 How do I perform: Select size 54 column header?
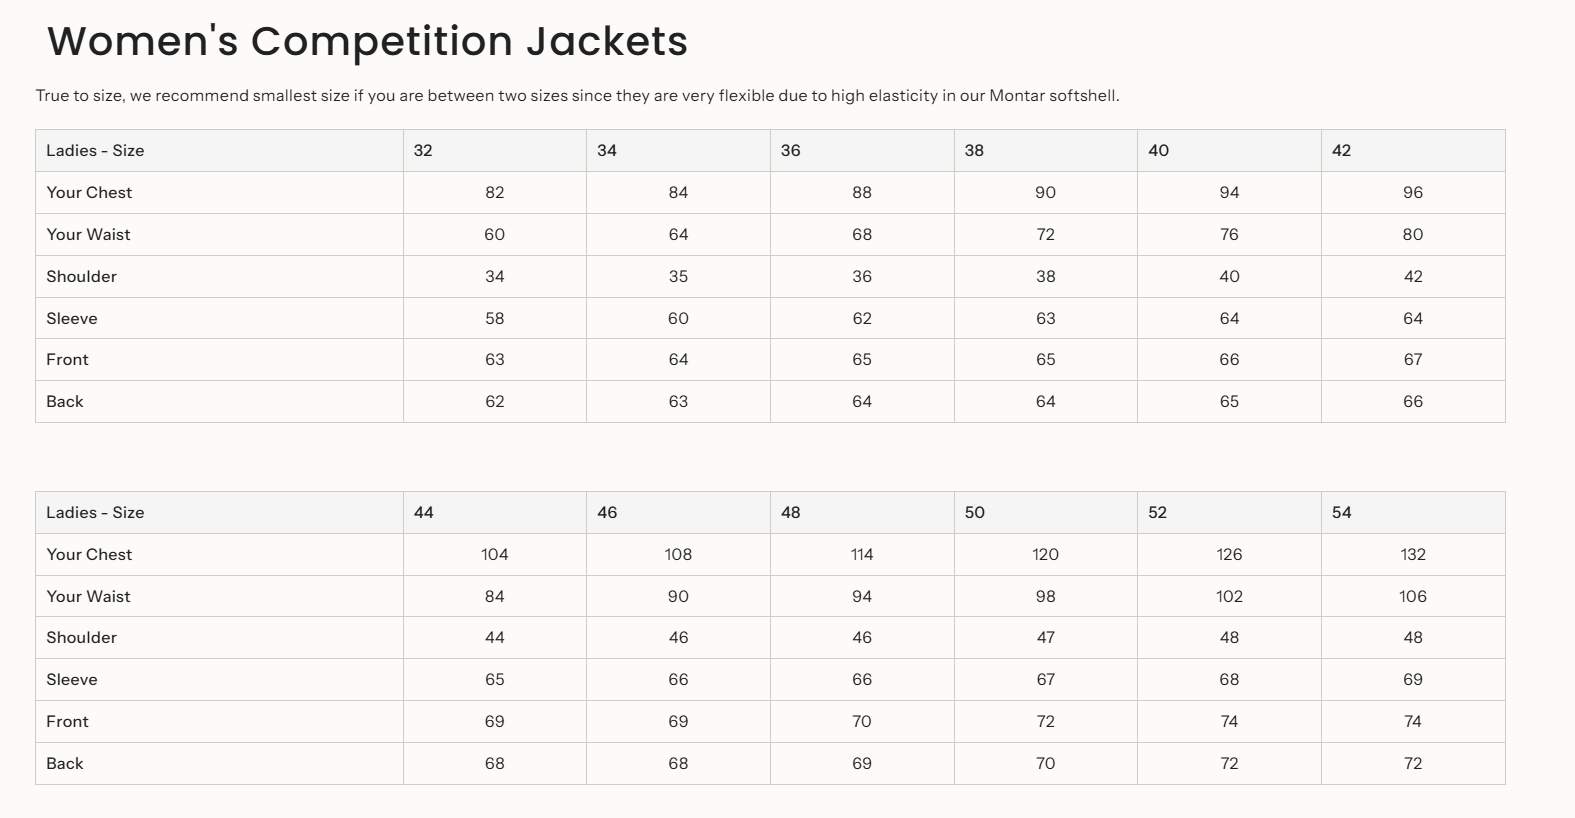pyautogui.click(x=1341, y=512)
